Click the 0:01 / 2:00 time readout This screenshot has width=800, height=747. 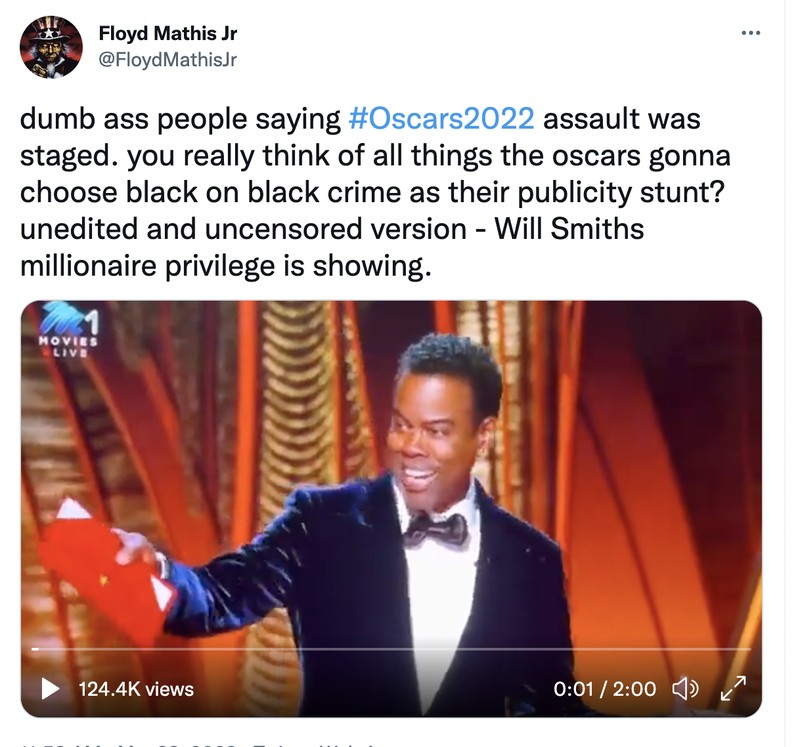[604, 688]
